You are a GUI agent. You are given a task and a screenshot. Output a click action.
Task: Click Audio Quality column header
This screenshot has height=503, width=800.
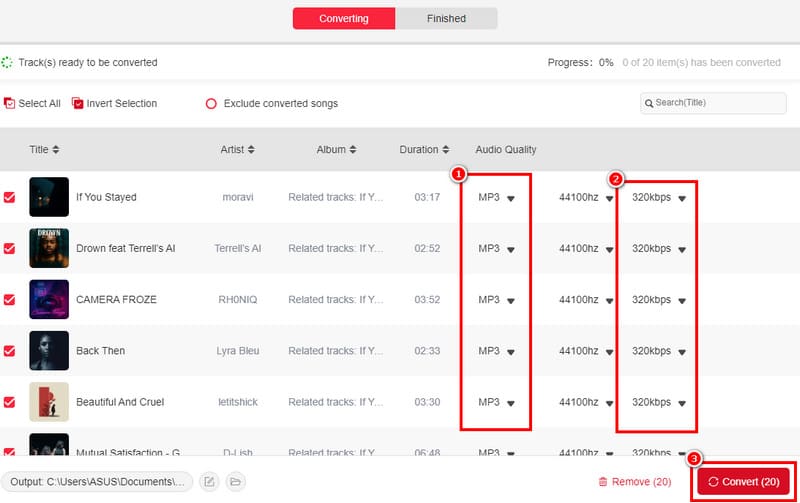coord(506,149)
